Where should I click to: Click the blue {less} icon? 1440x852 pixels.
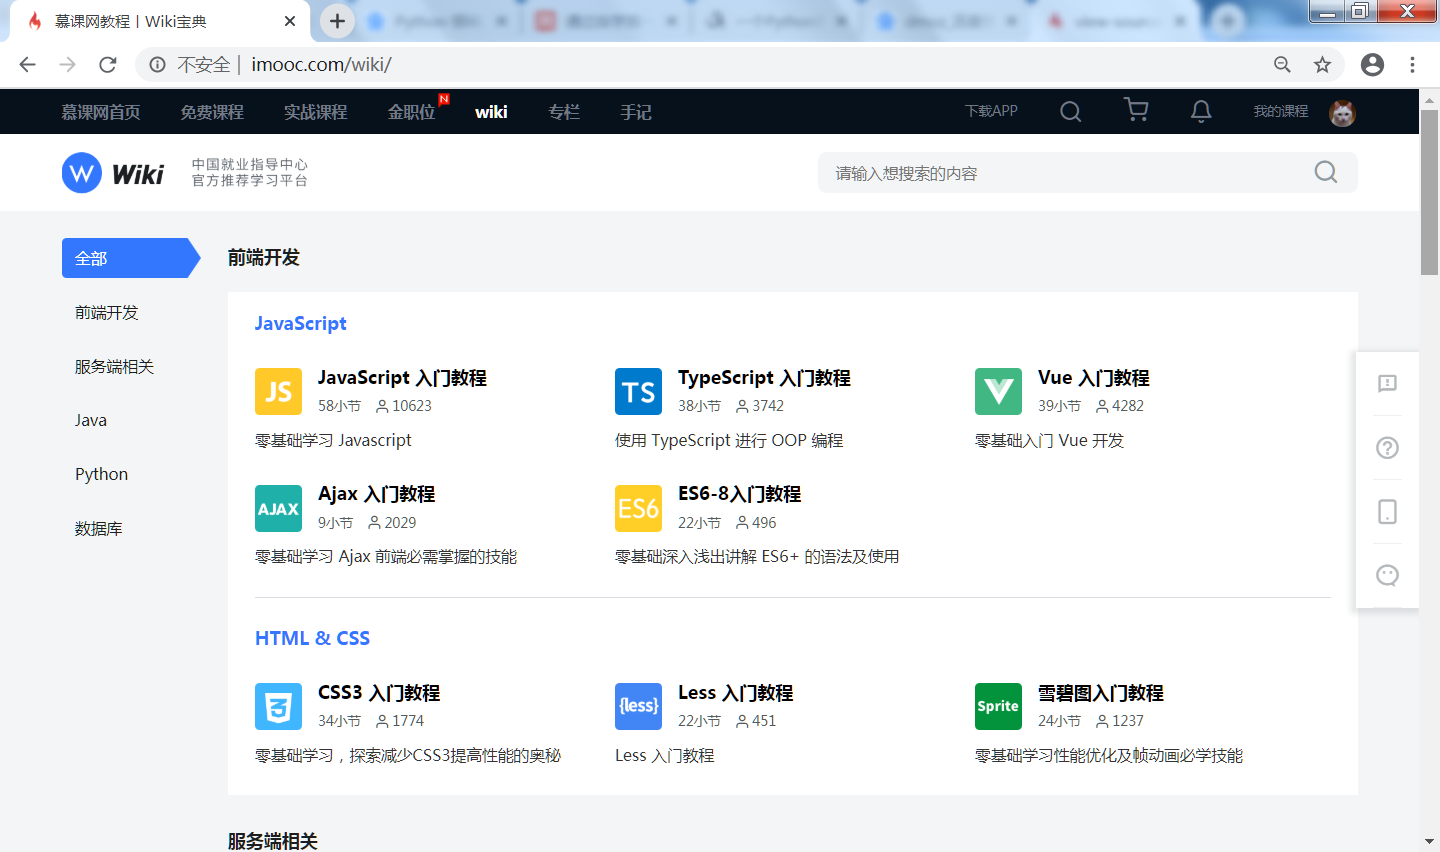coord(638,706)
